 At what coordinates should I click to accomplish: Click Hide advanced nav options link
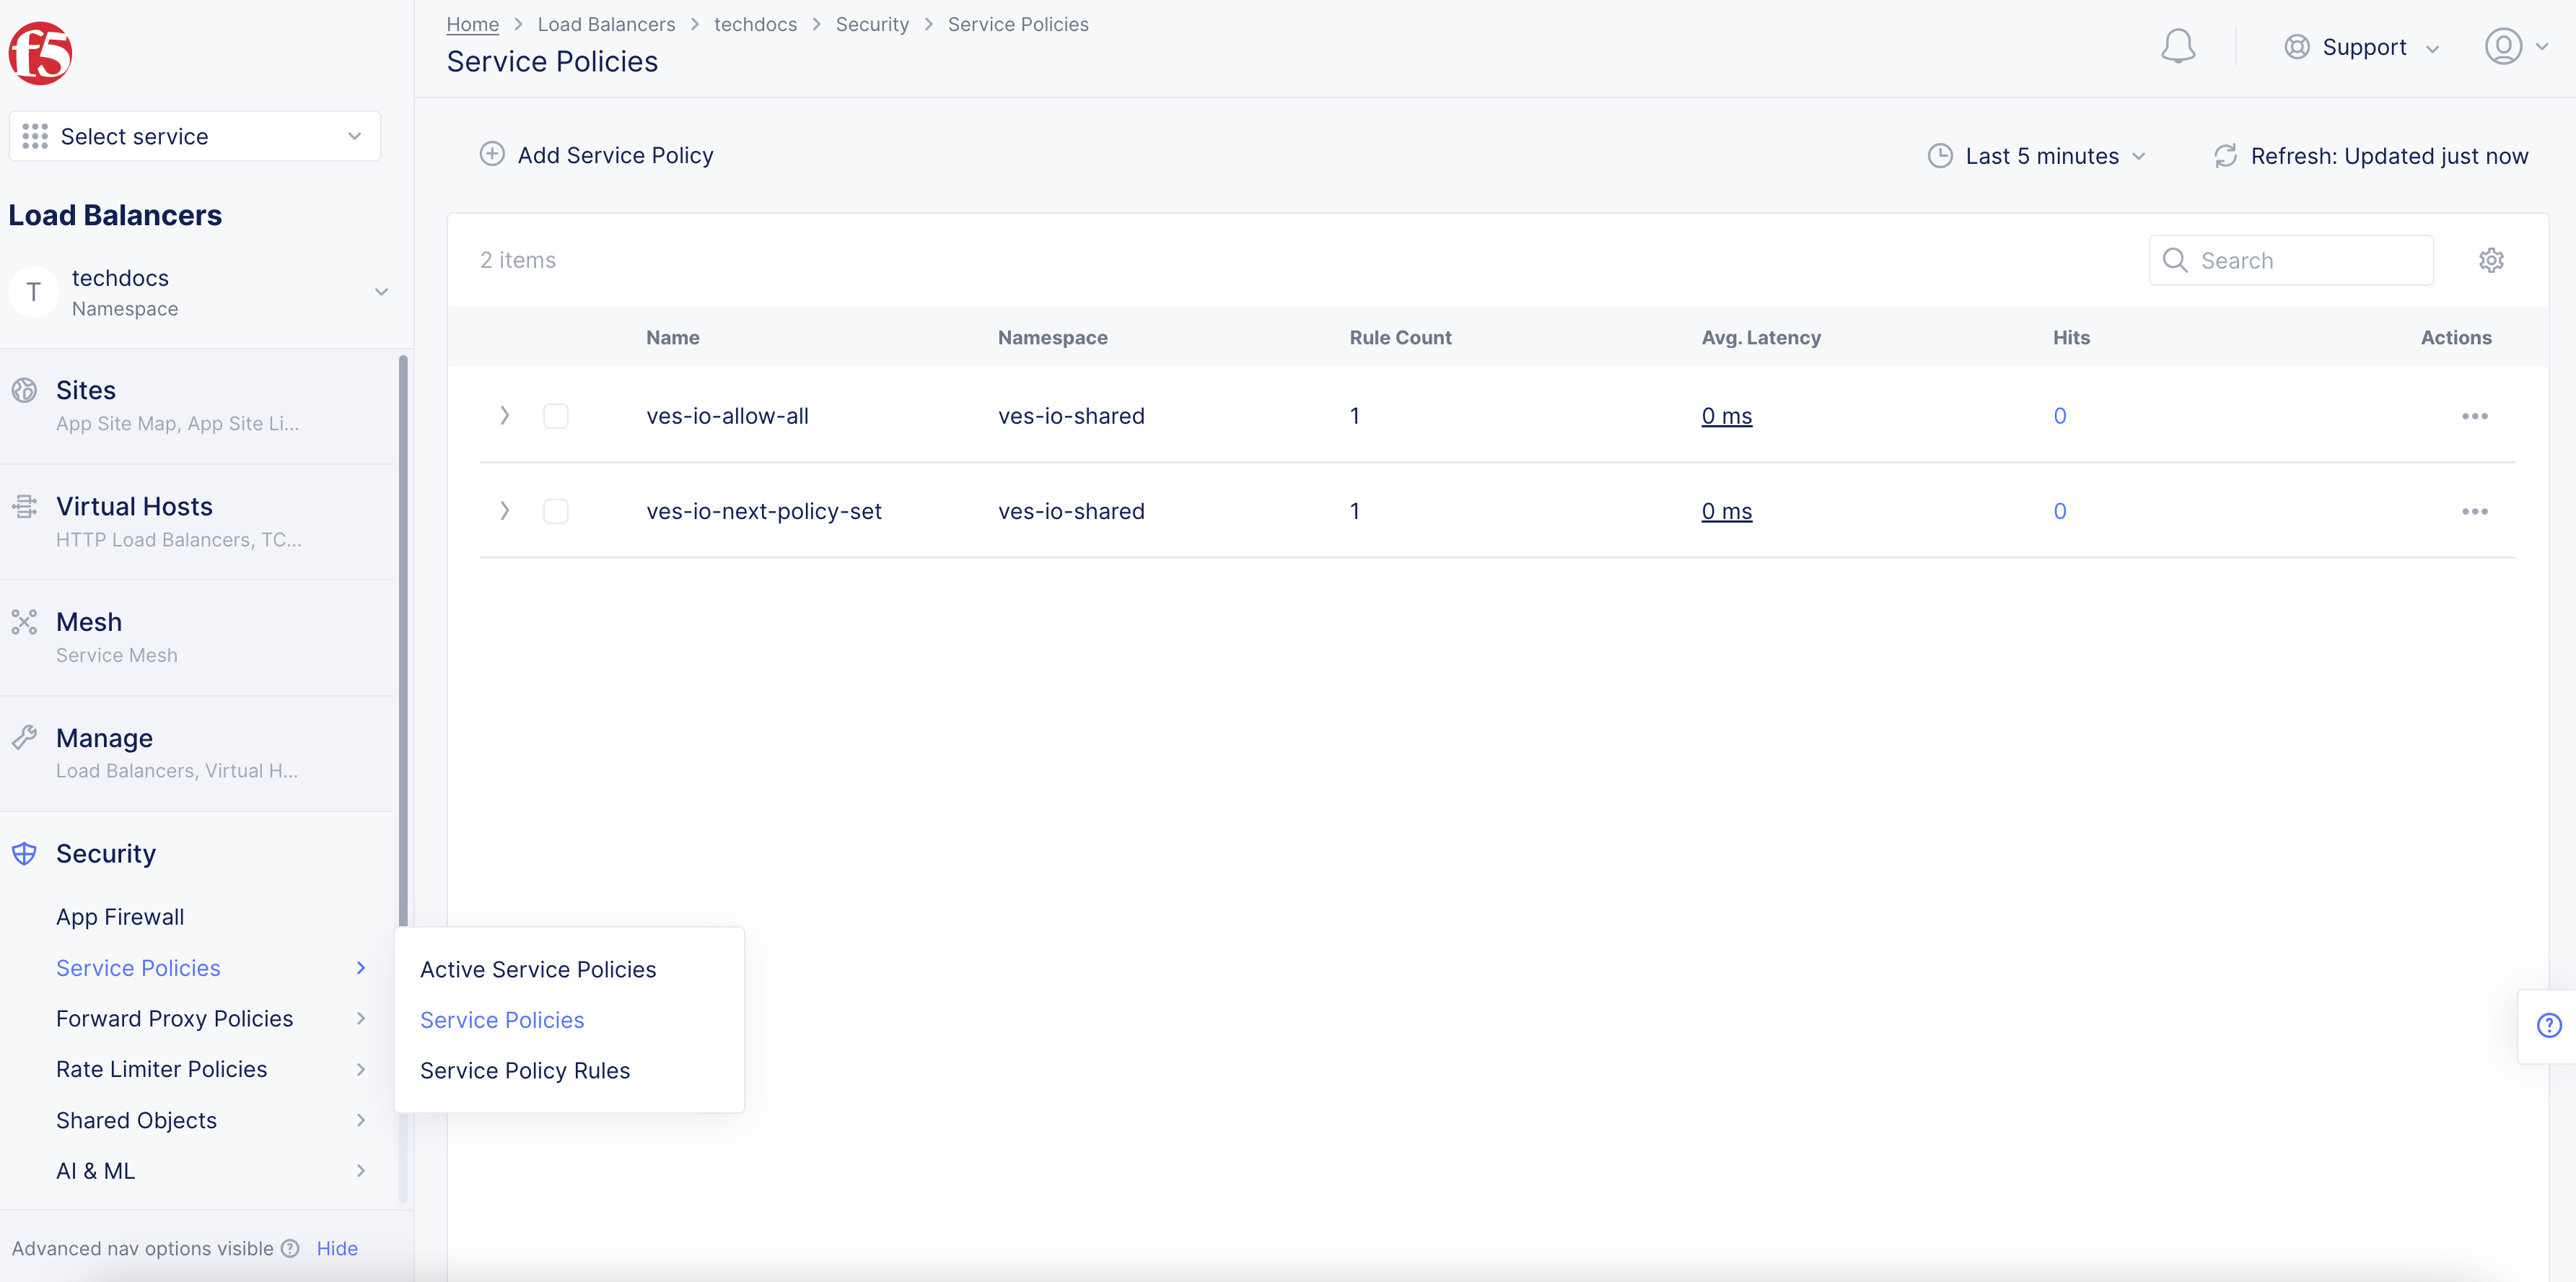pos(337,1248)
